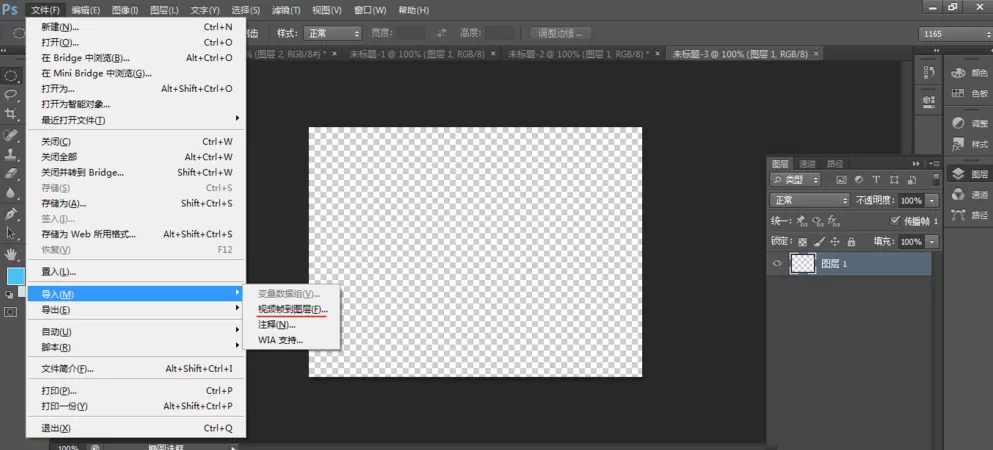Choose 视频帧到图层(F)... in the submenu

click(x=293, y=309)
